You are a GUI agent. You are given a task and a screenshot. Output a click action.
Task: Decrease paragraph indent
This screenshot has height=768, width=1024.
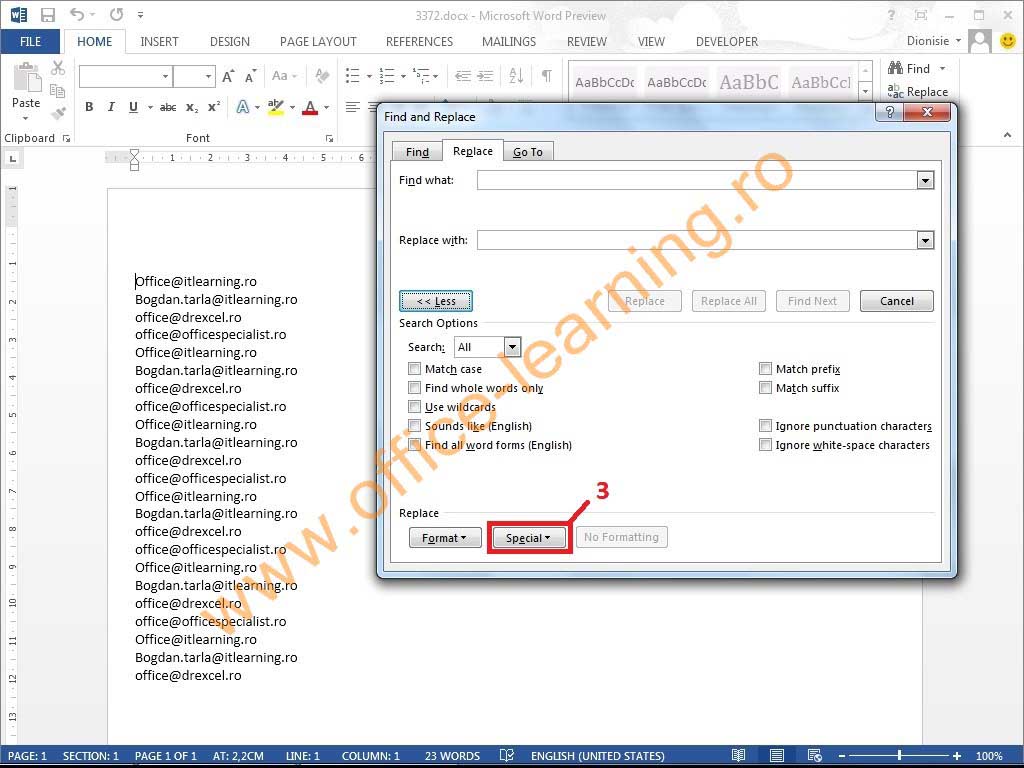pyautogui.click(x=463, y=76)
